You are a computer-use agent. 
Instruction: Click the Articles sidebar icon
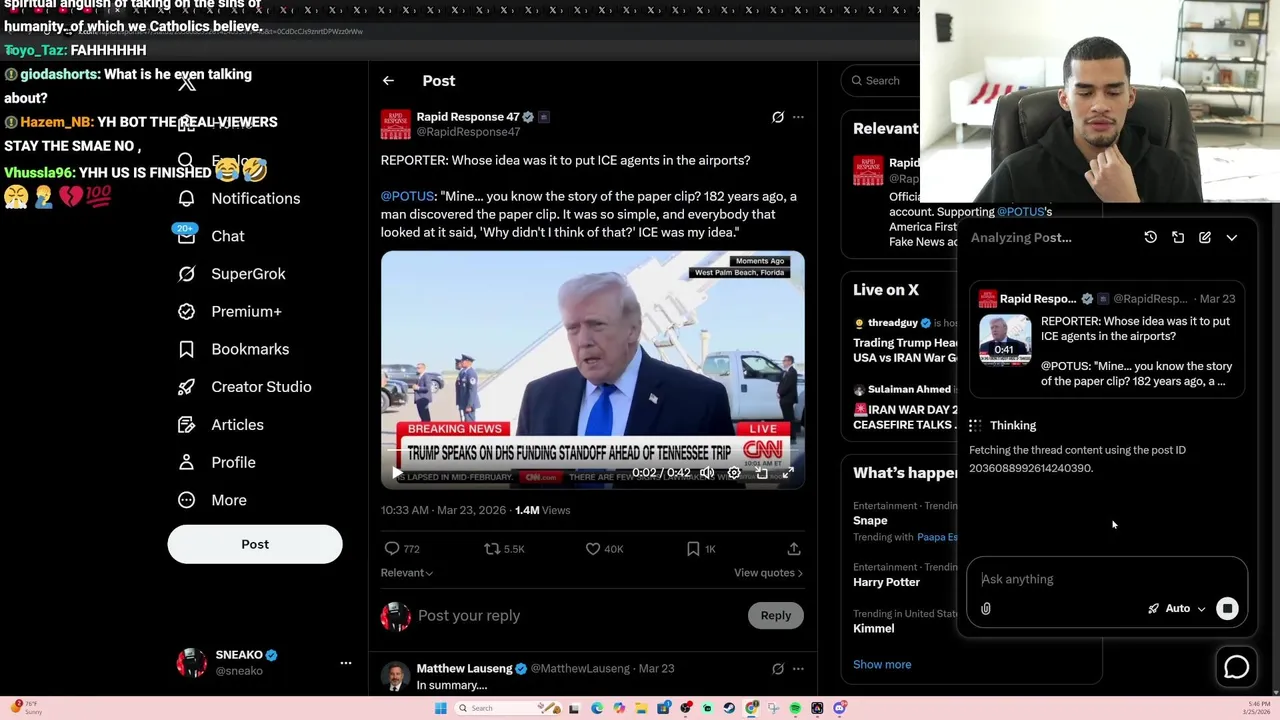click(186, 425)
